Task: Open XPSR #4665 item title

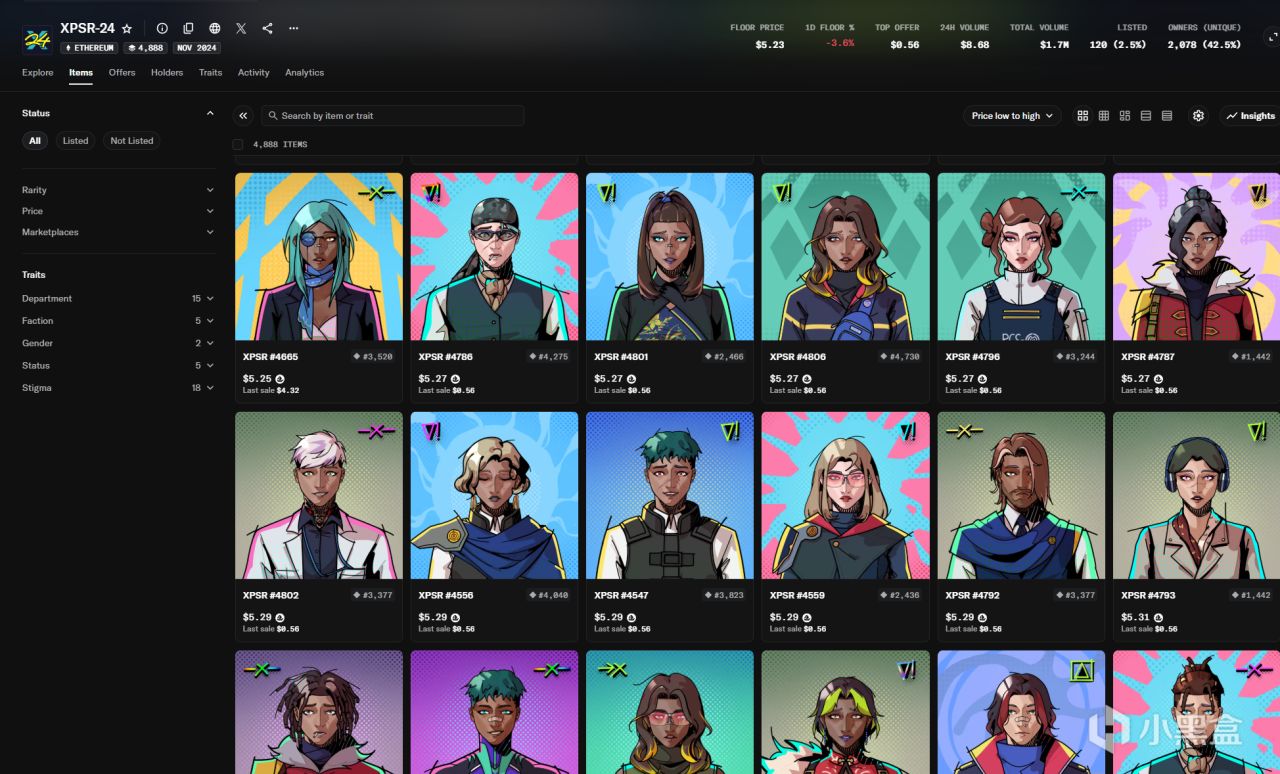Action: point(270,357)
